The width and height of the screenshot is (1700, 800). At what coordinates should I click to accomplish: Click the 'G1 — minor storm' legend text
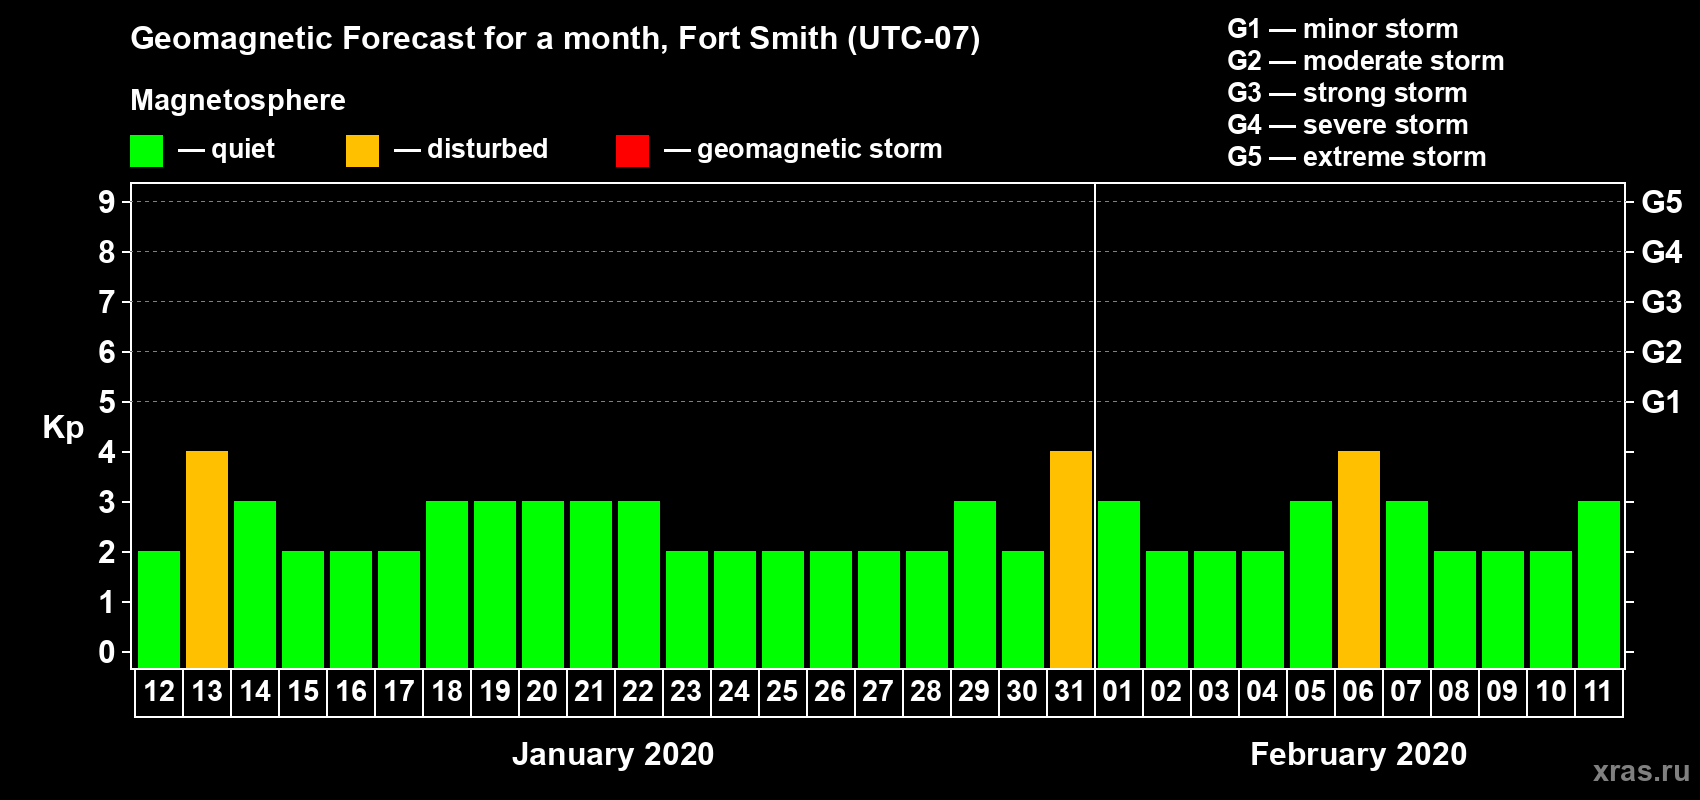(x=1343, y=29)
